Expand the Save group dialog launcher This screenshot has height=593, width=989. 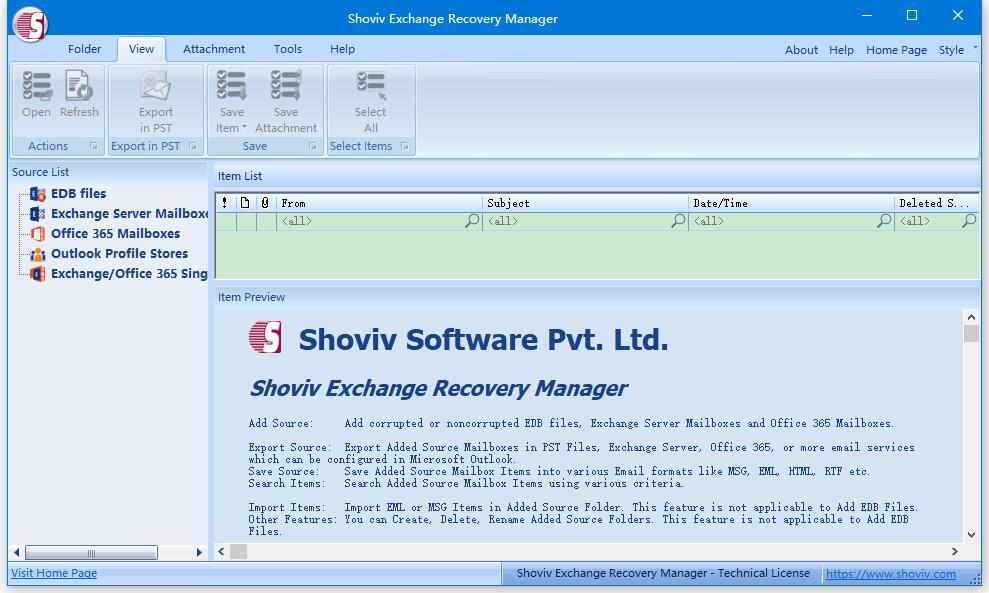click(x=312, y=146)
